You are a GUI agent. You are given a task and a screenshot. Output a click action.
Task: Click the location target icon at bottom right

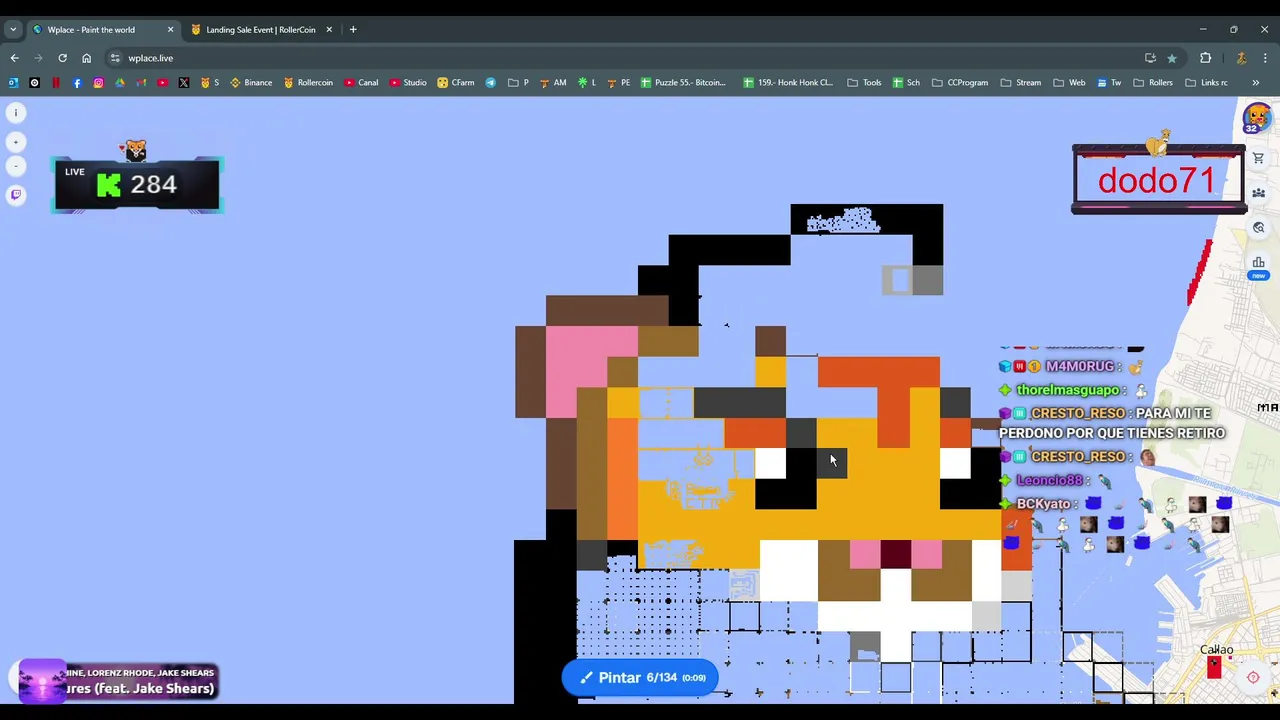1253,677
